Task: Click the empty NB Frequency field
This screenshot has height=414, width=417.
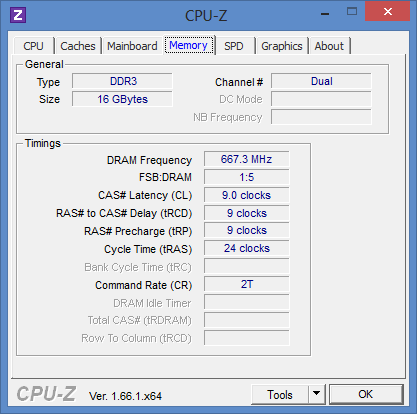Action: (x=321, y=117)
